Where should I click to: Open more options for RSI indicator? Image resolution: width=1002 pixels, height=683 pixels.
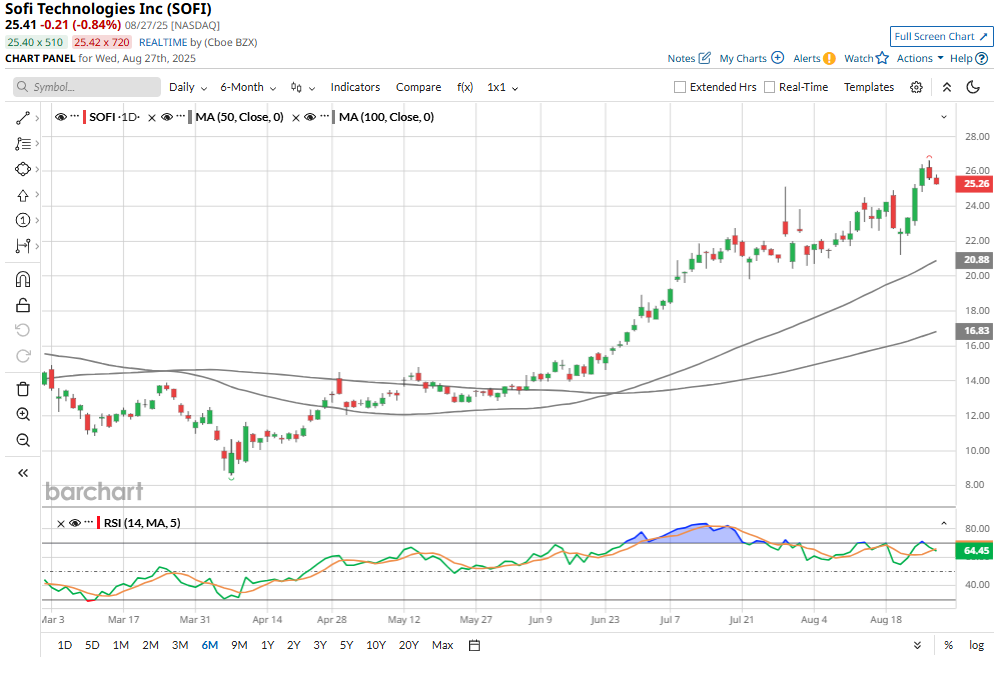[x=89, y=522]
